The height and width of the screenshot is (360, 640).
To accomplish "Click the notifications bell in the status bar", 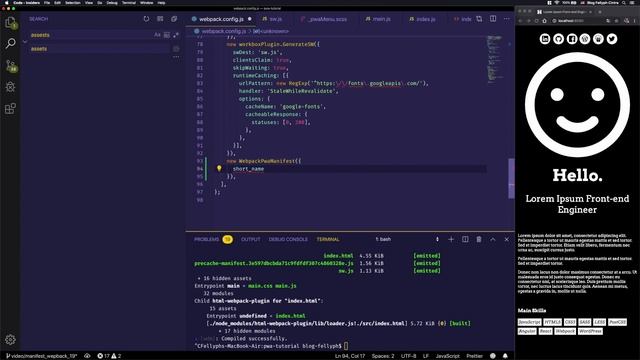I will click(x=505, y=356).
